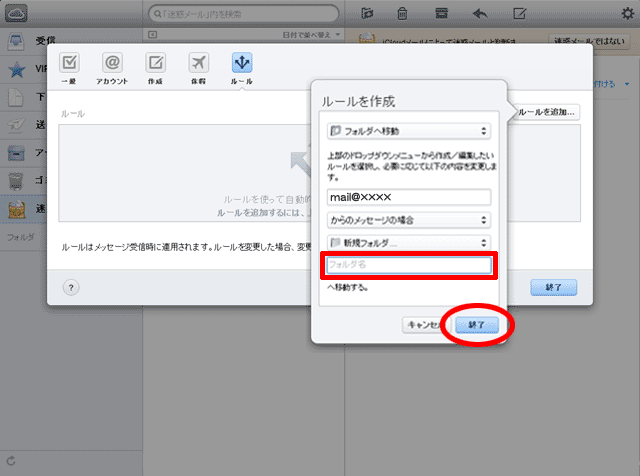Click the move-to-folder toolbar icon
This screenshot has width=640, height=476.
[367, 13]
